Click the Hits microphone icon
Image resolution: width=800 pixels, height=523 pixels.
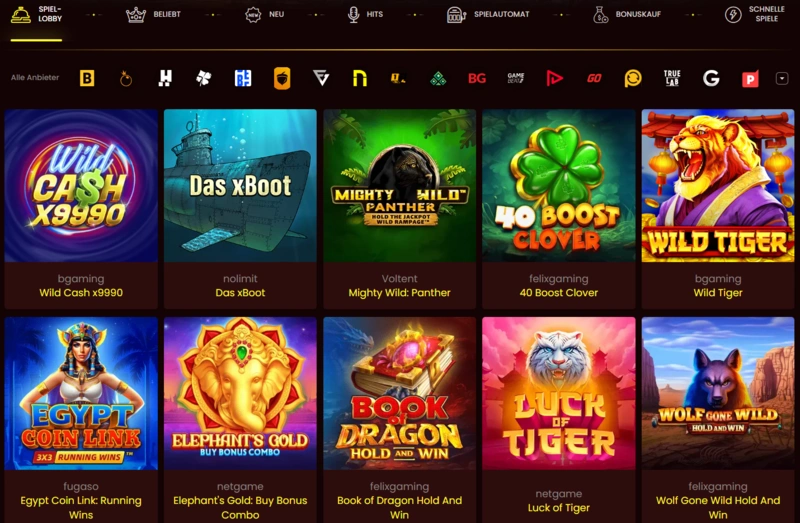click(x=354, y=15)
